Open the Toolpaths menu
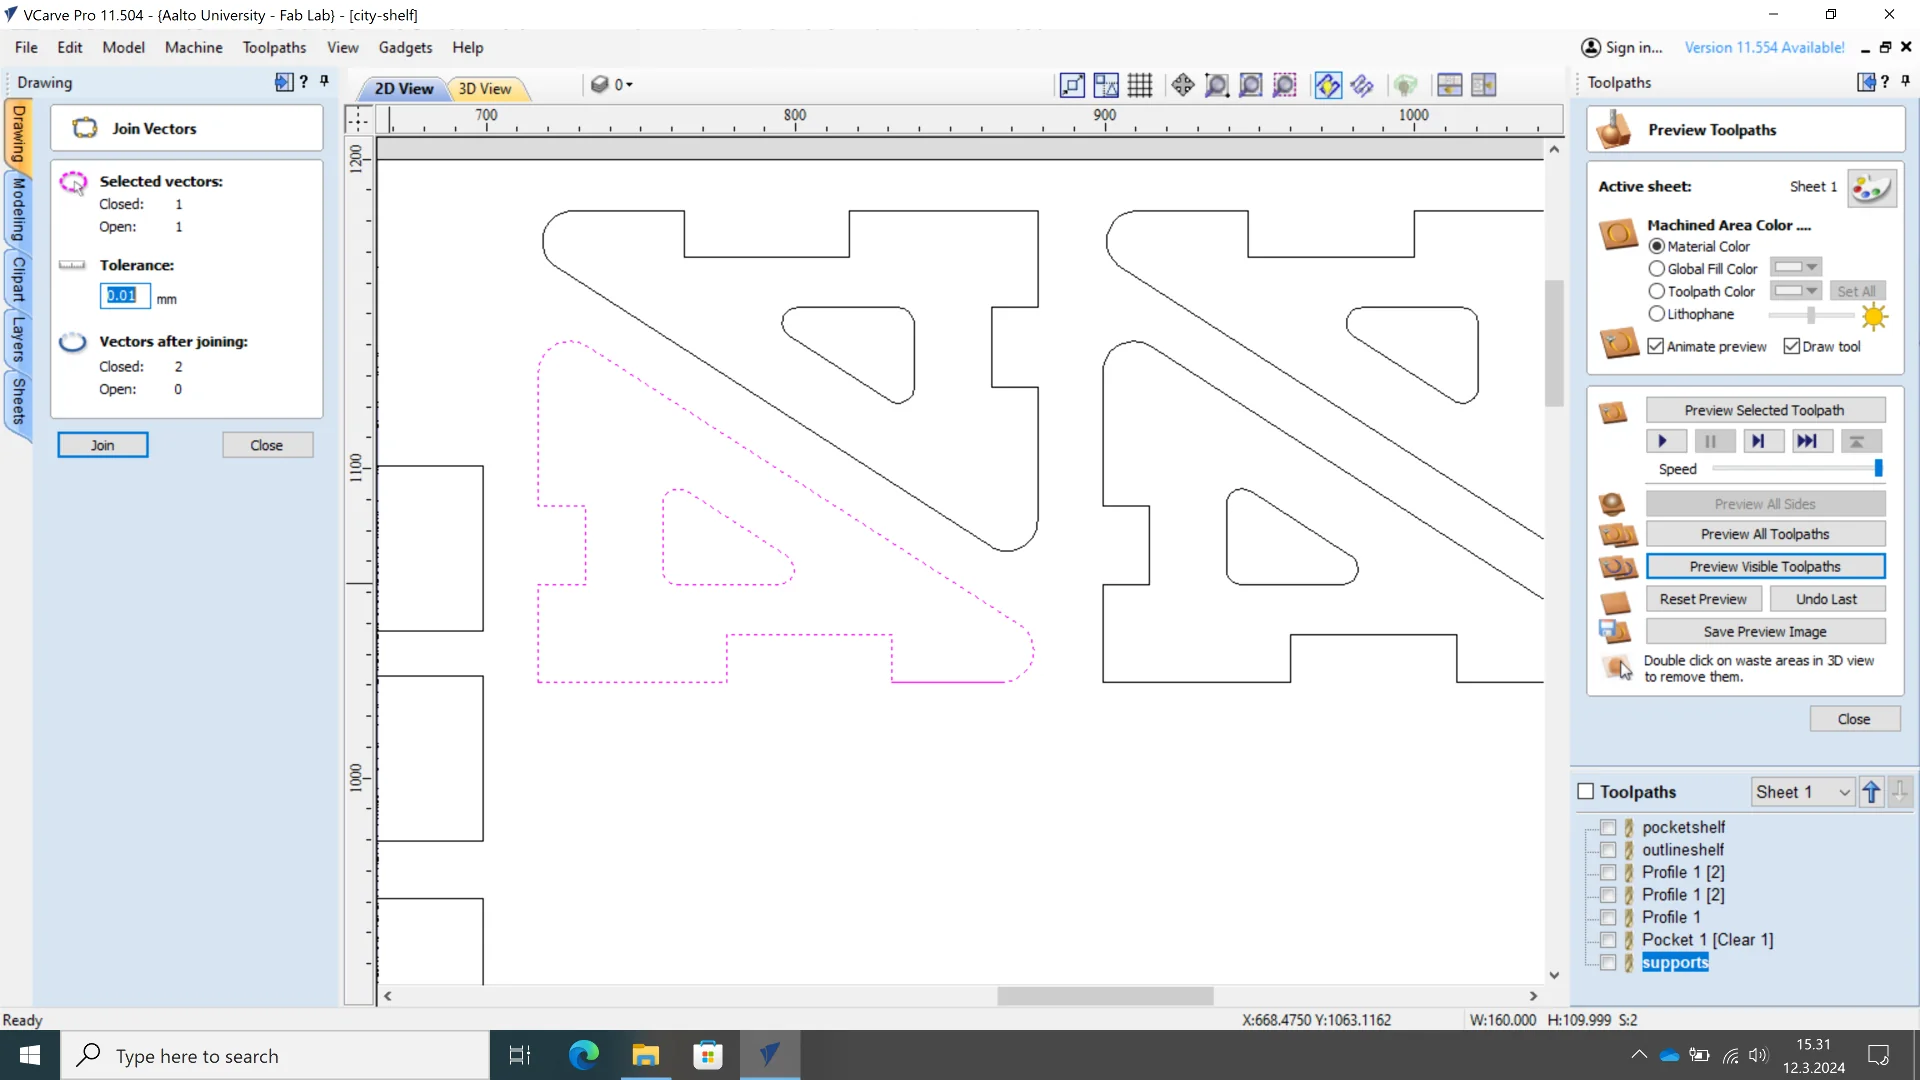This screenshot has height=1080, width=1920. [274, 47]
